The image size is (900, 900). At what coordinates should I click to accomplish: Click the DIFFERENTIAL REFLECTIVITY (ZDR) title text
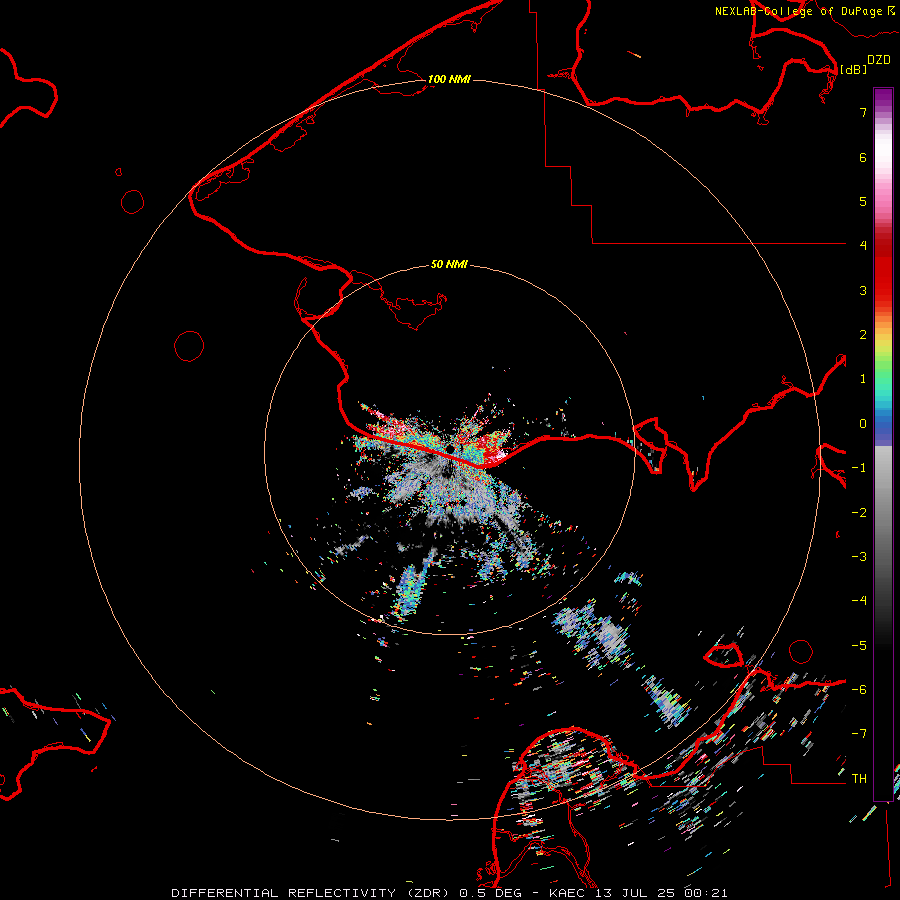pyautogui.click(x=312, y=893)
